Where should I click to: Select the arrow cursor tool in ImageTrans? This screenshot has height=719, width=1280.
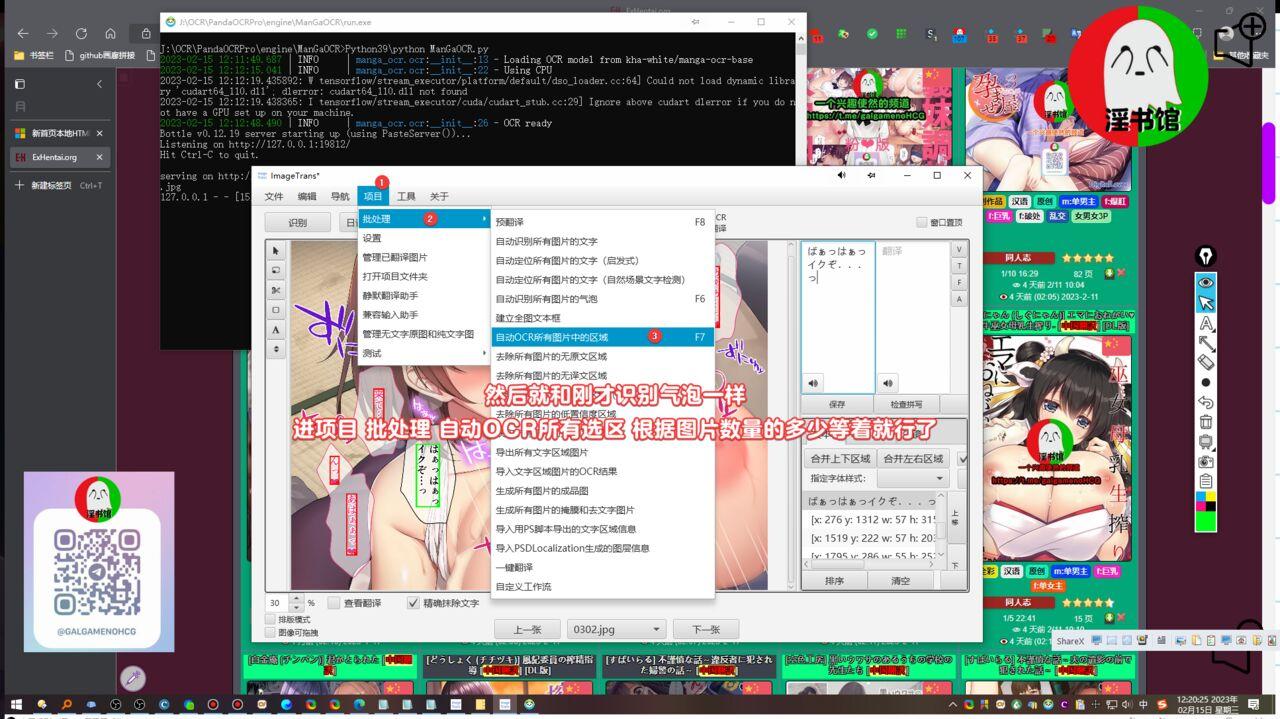pos(276,251)
